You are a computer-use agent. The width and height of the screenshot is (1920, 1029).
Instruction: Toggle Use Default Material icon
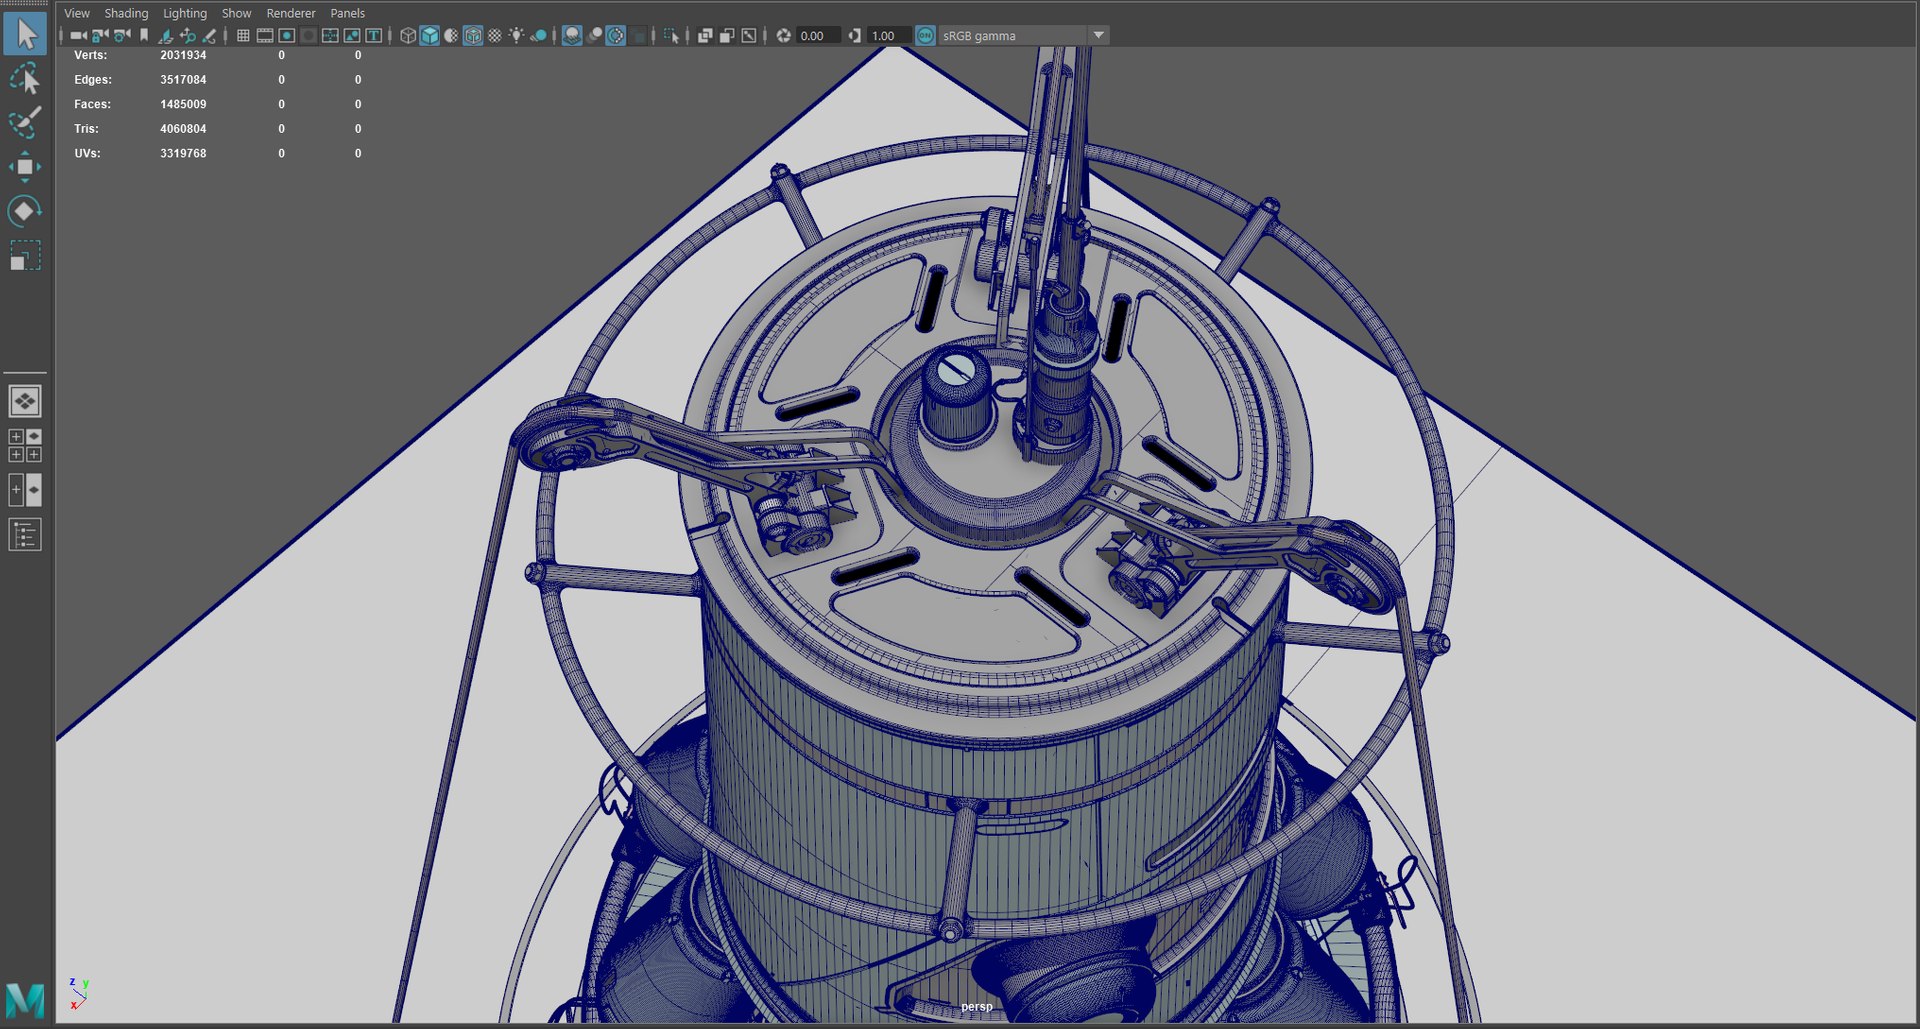click(x=451, y=35)
